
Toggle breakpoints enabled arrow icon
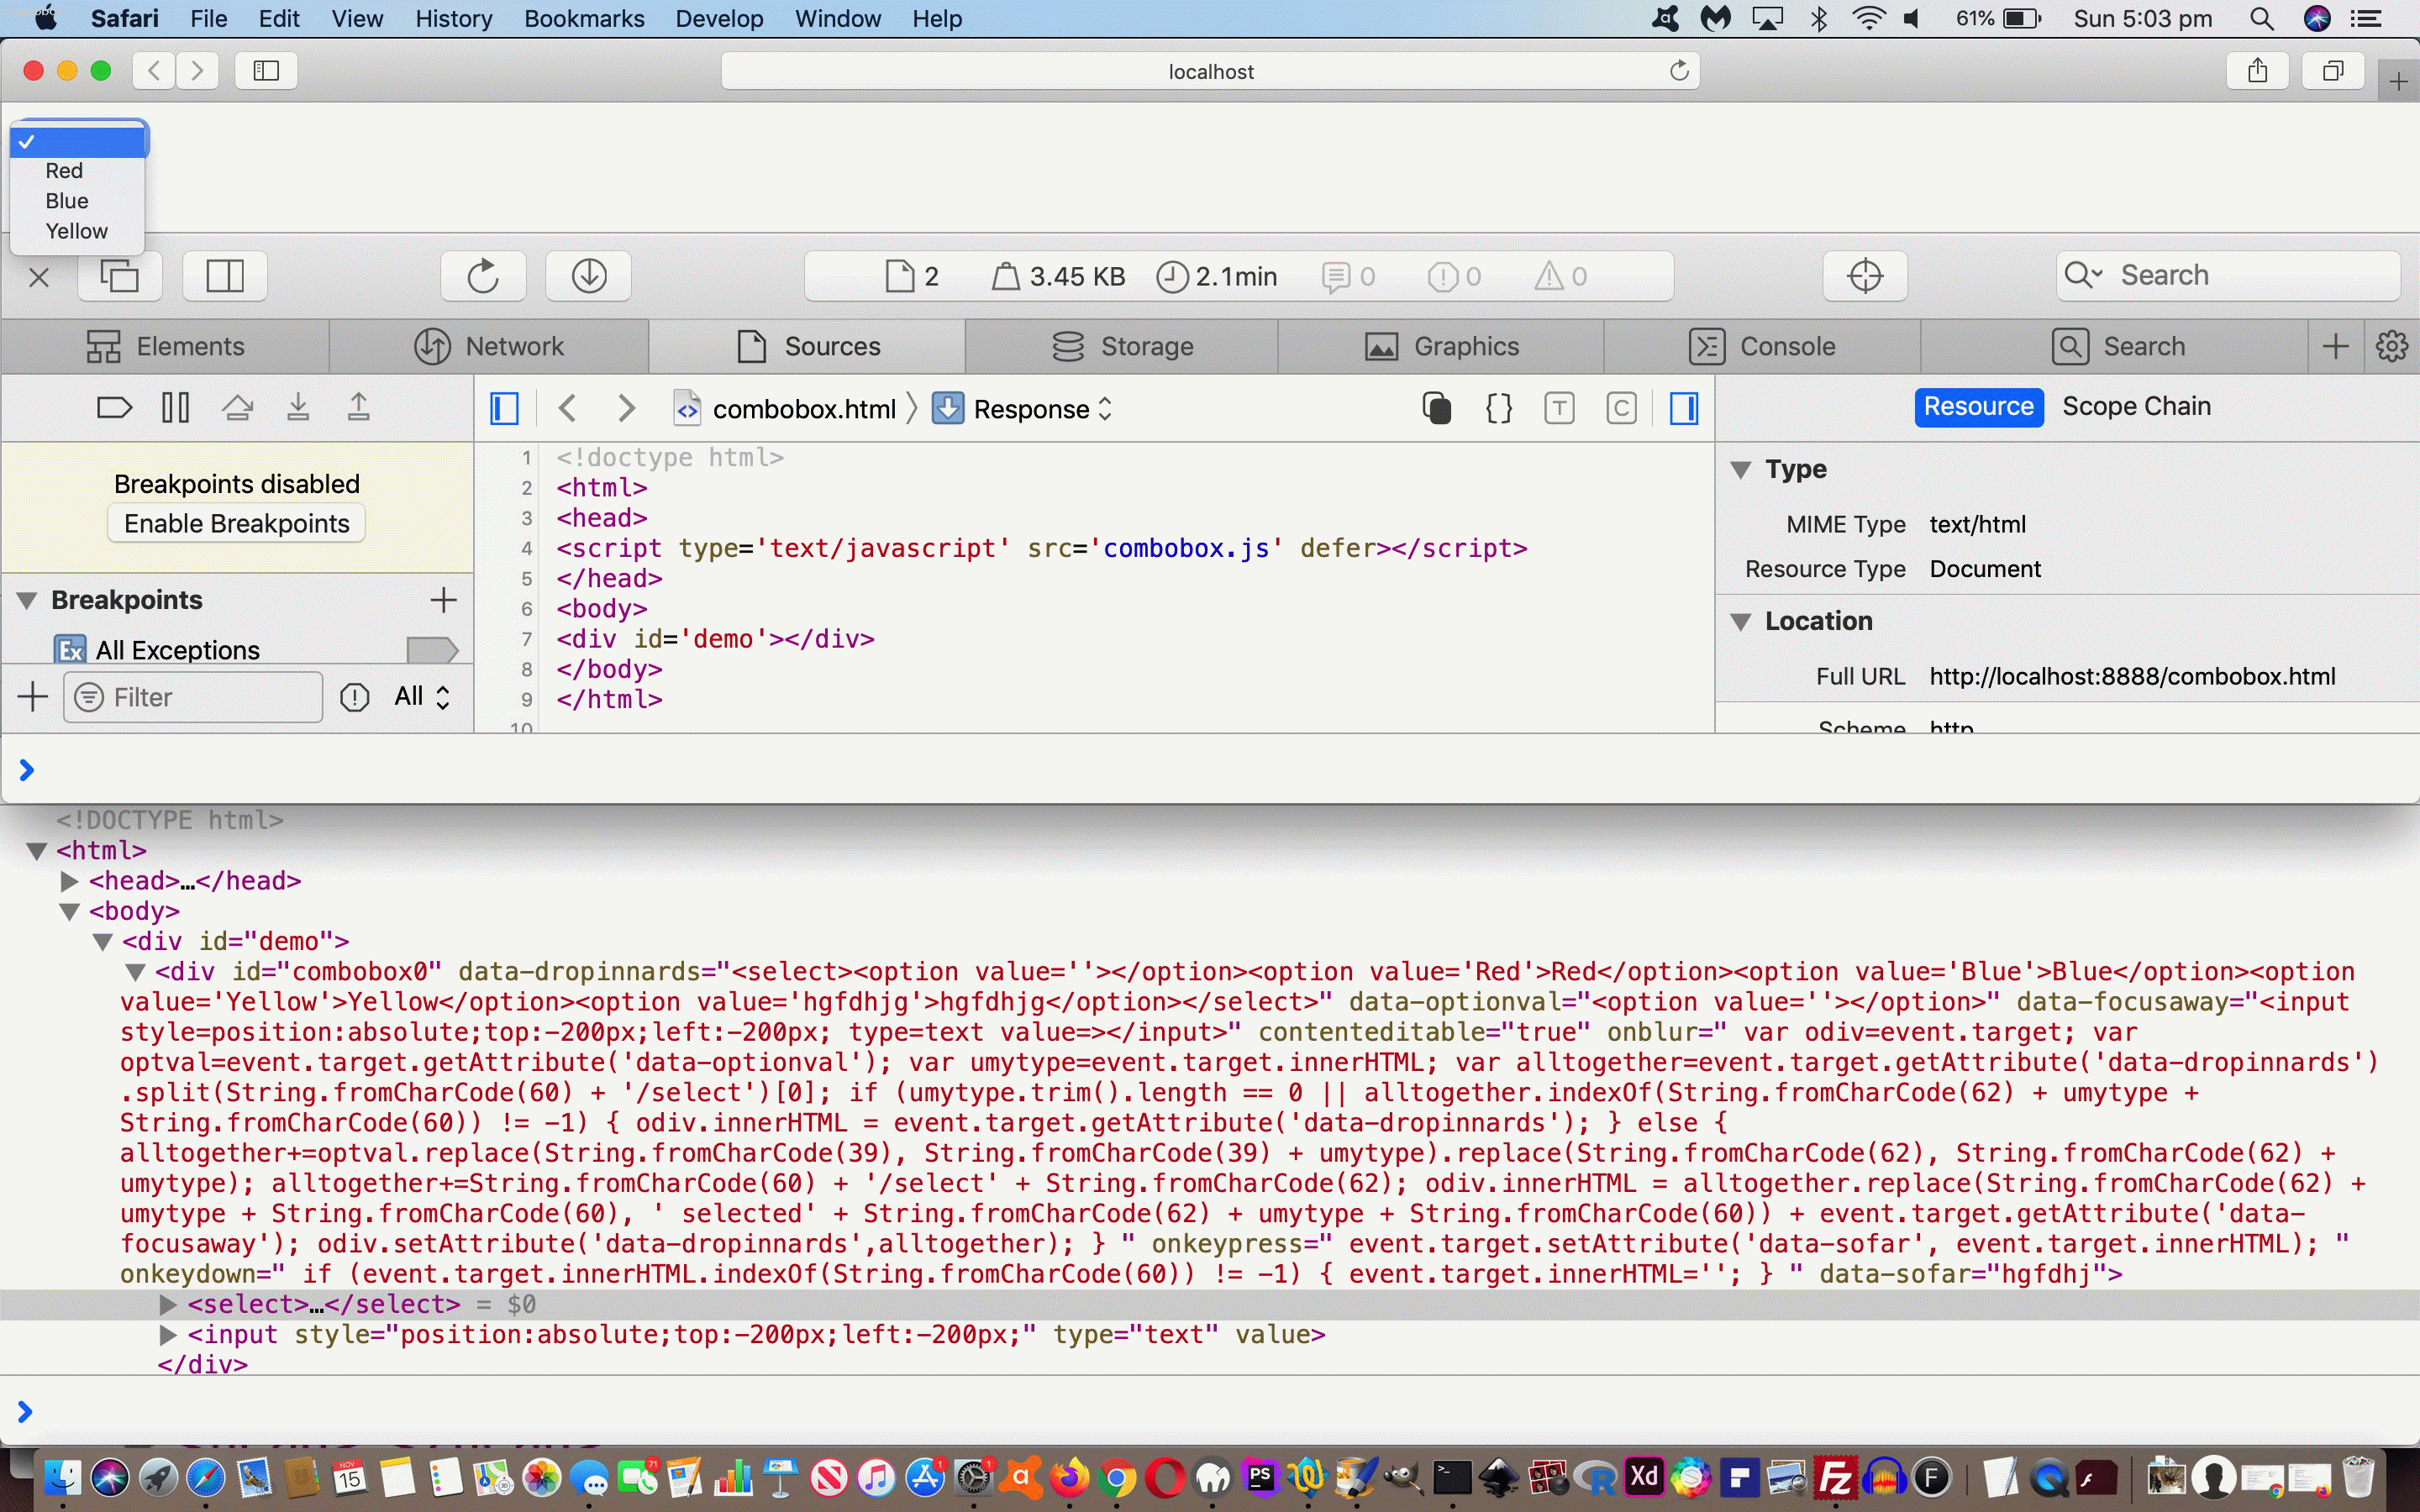pyautogui.click(x=114, y=407)
